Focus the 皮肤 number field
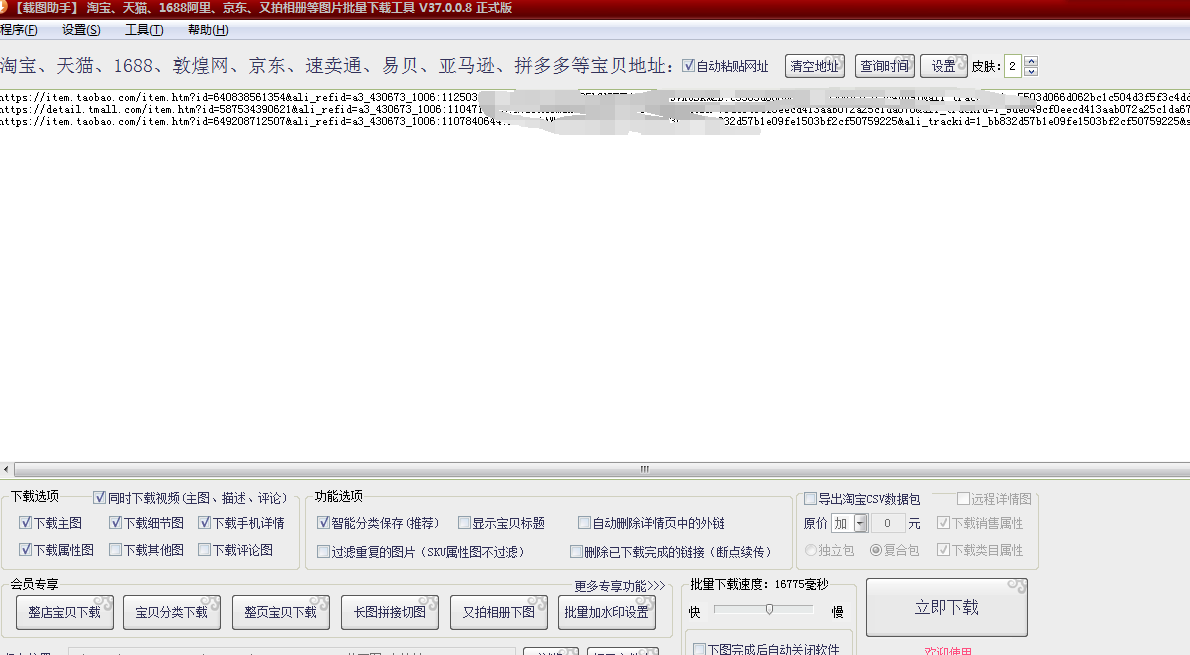The image size is (1190, 655). 1013,66
